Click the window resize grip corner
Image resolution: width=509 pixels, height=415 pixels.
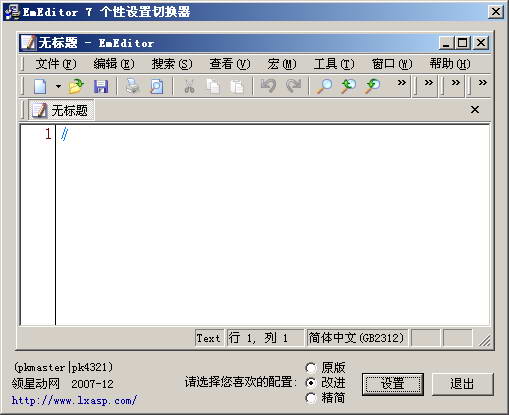pyautogui.click(x=485, y=341)
